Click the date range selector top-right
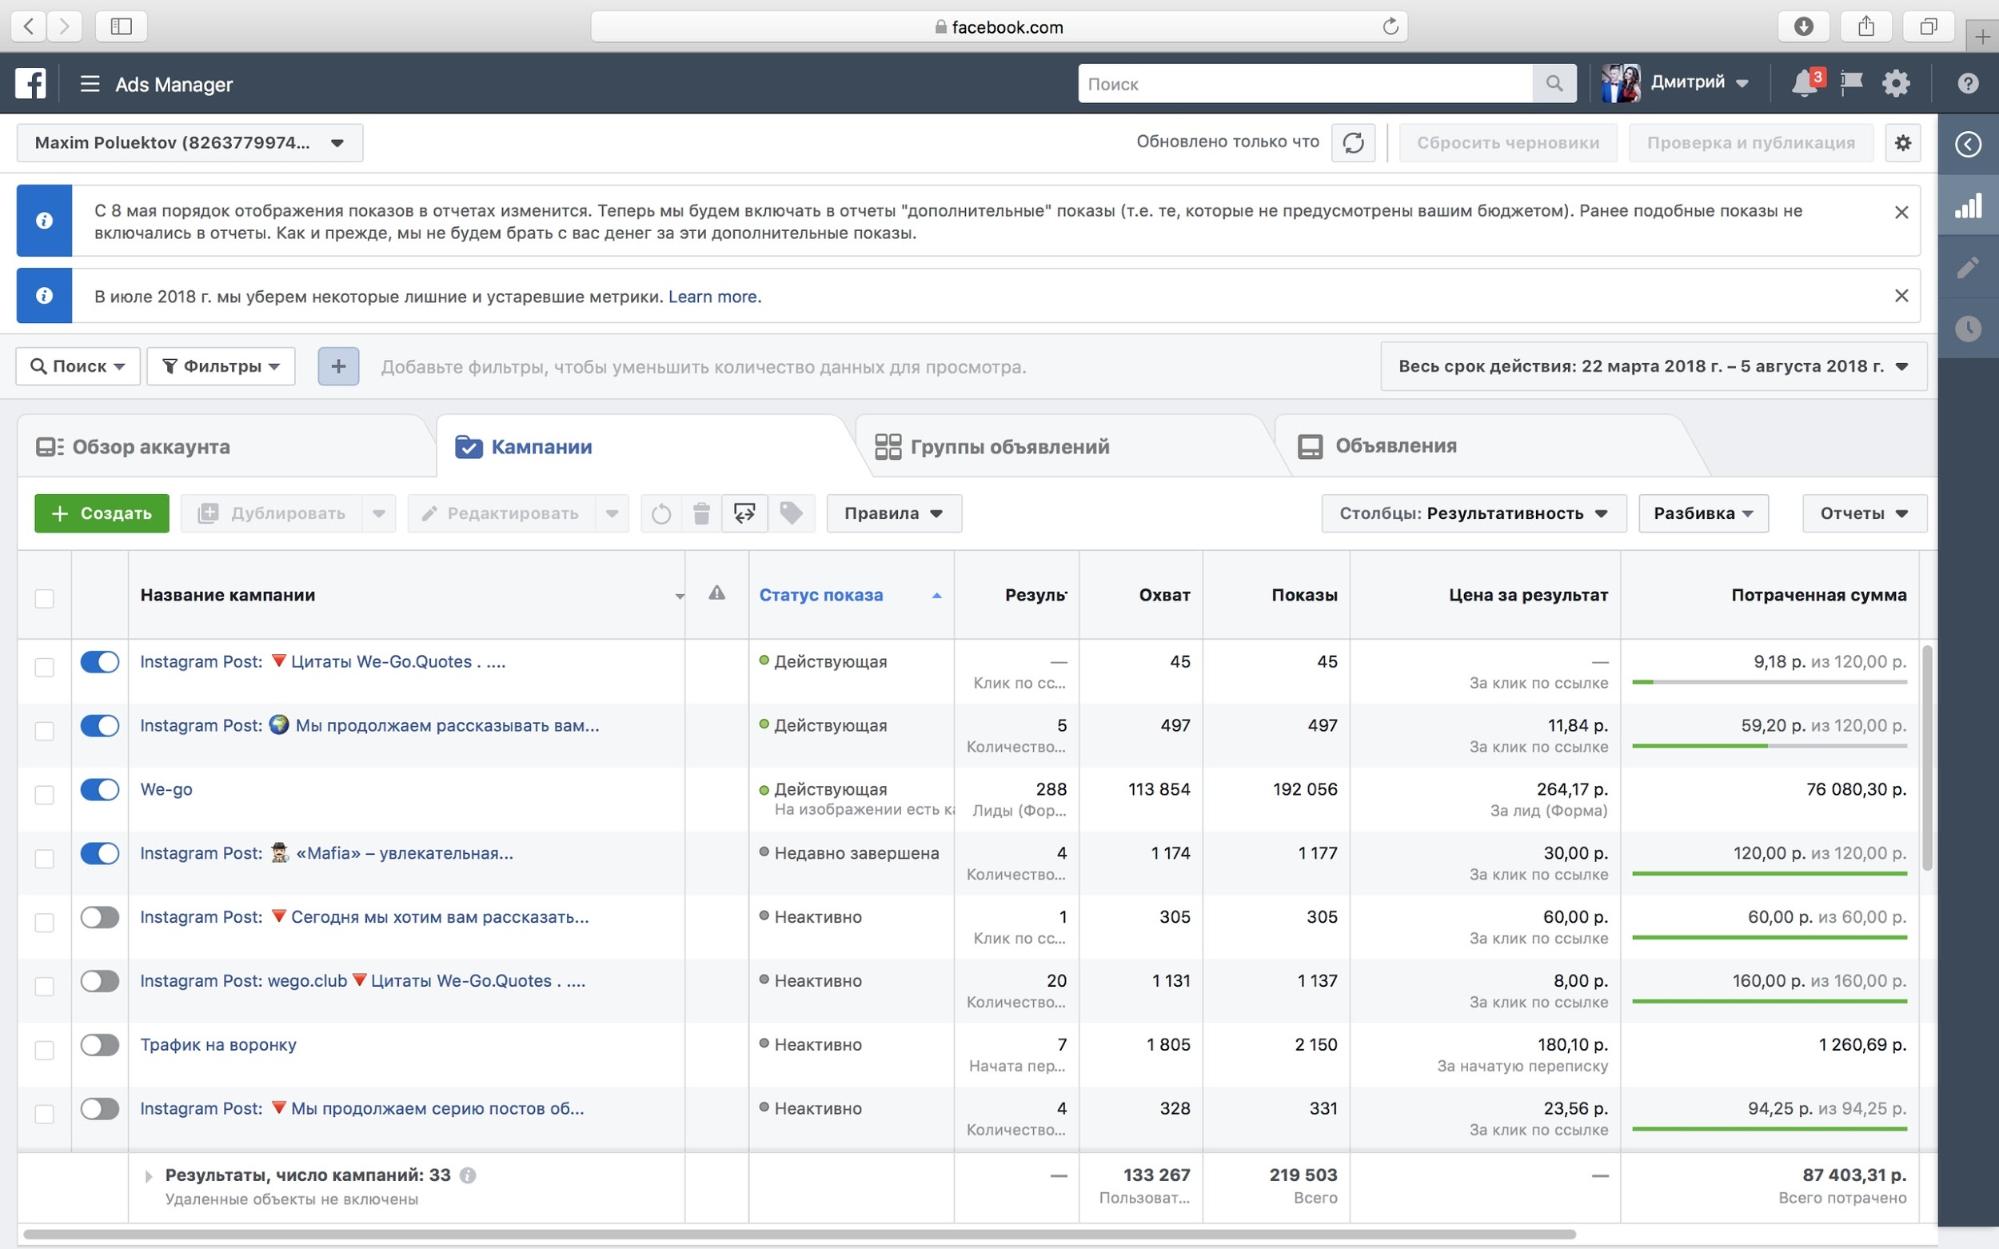Image resolution: width=1999 pixels, height=1249 pixels. 1650,365
